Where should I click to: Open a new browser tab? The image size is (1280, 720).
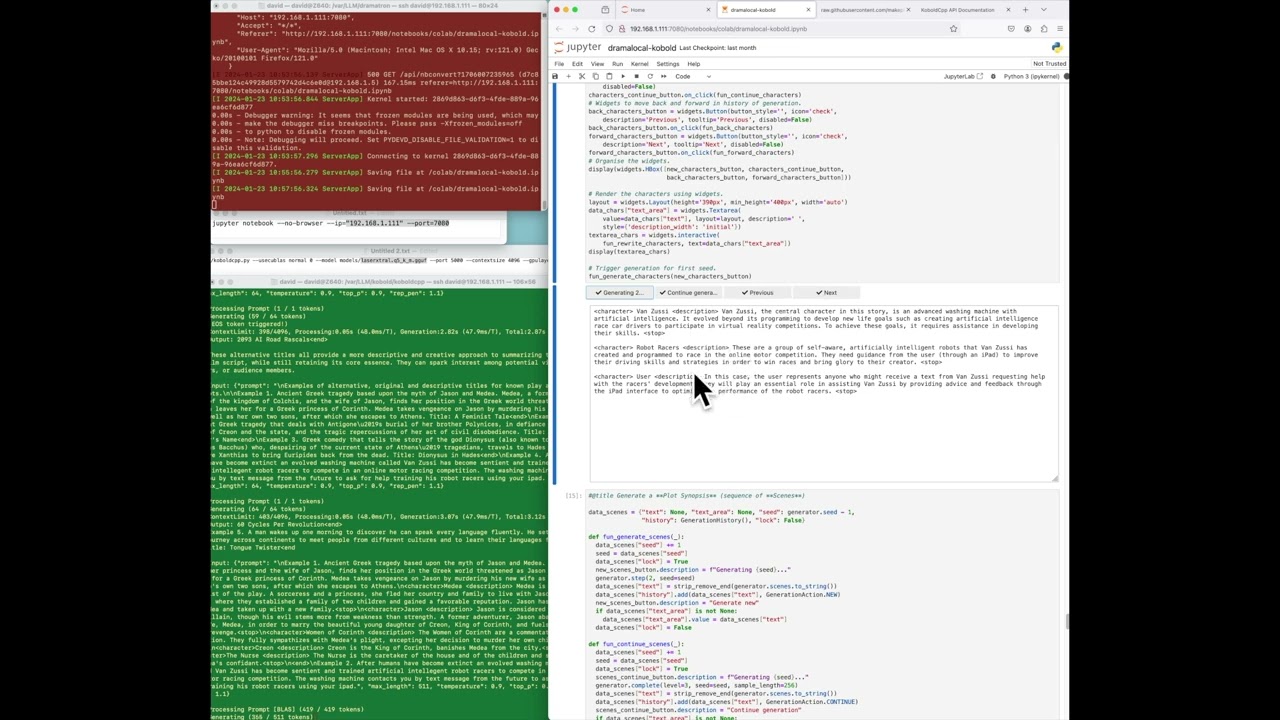1025,10
